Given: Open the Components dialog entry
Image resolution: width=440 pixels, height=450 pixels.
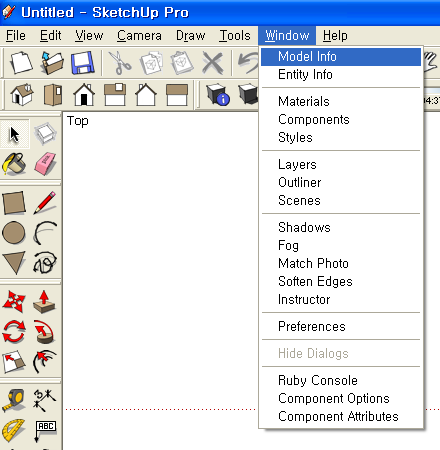Looking at the screenshot, I should coord(341,120).
